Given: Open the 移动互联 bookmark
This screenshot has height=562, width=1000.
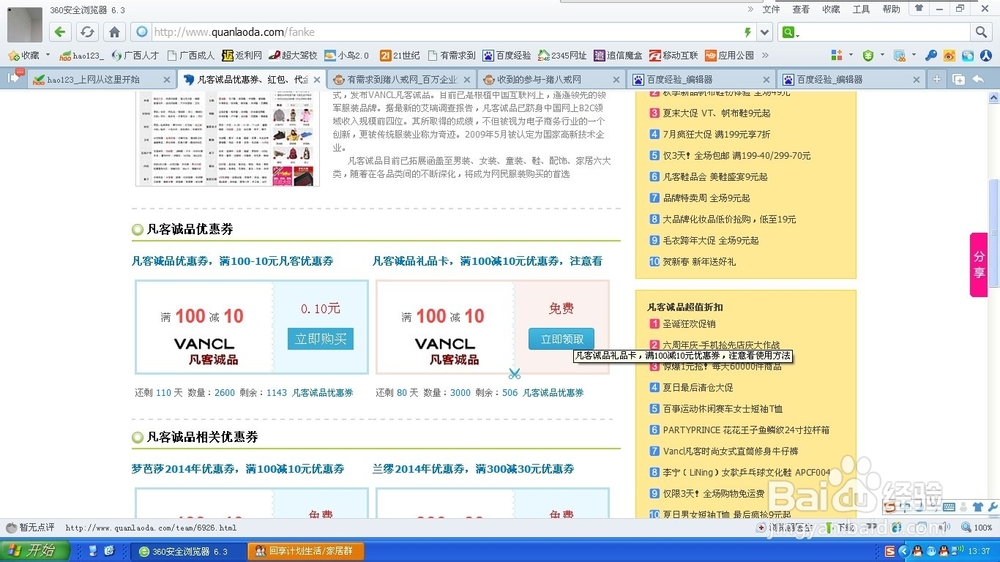Looking at the screenshot, I should tap(673, 55).
